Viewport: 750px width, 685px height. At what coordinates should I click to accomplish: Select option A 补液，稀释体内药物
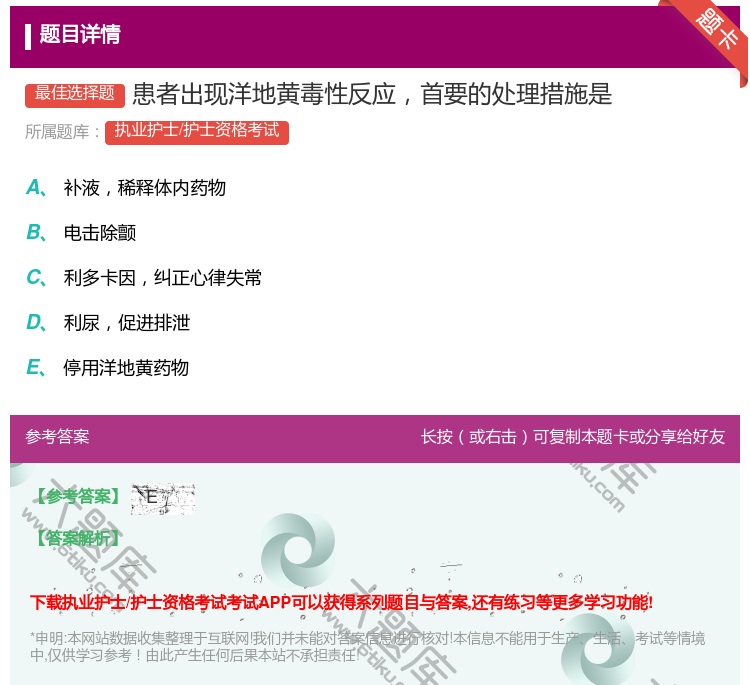pos(126,188)
